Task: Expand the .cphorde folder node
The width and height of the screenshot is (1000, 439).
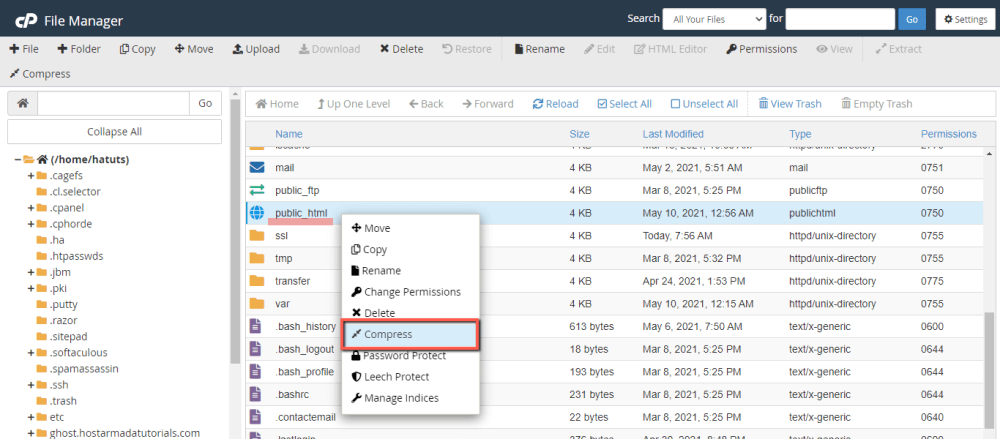Action: (31, 224)
